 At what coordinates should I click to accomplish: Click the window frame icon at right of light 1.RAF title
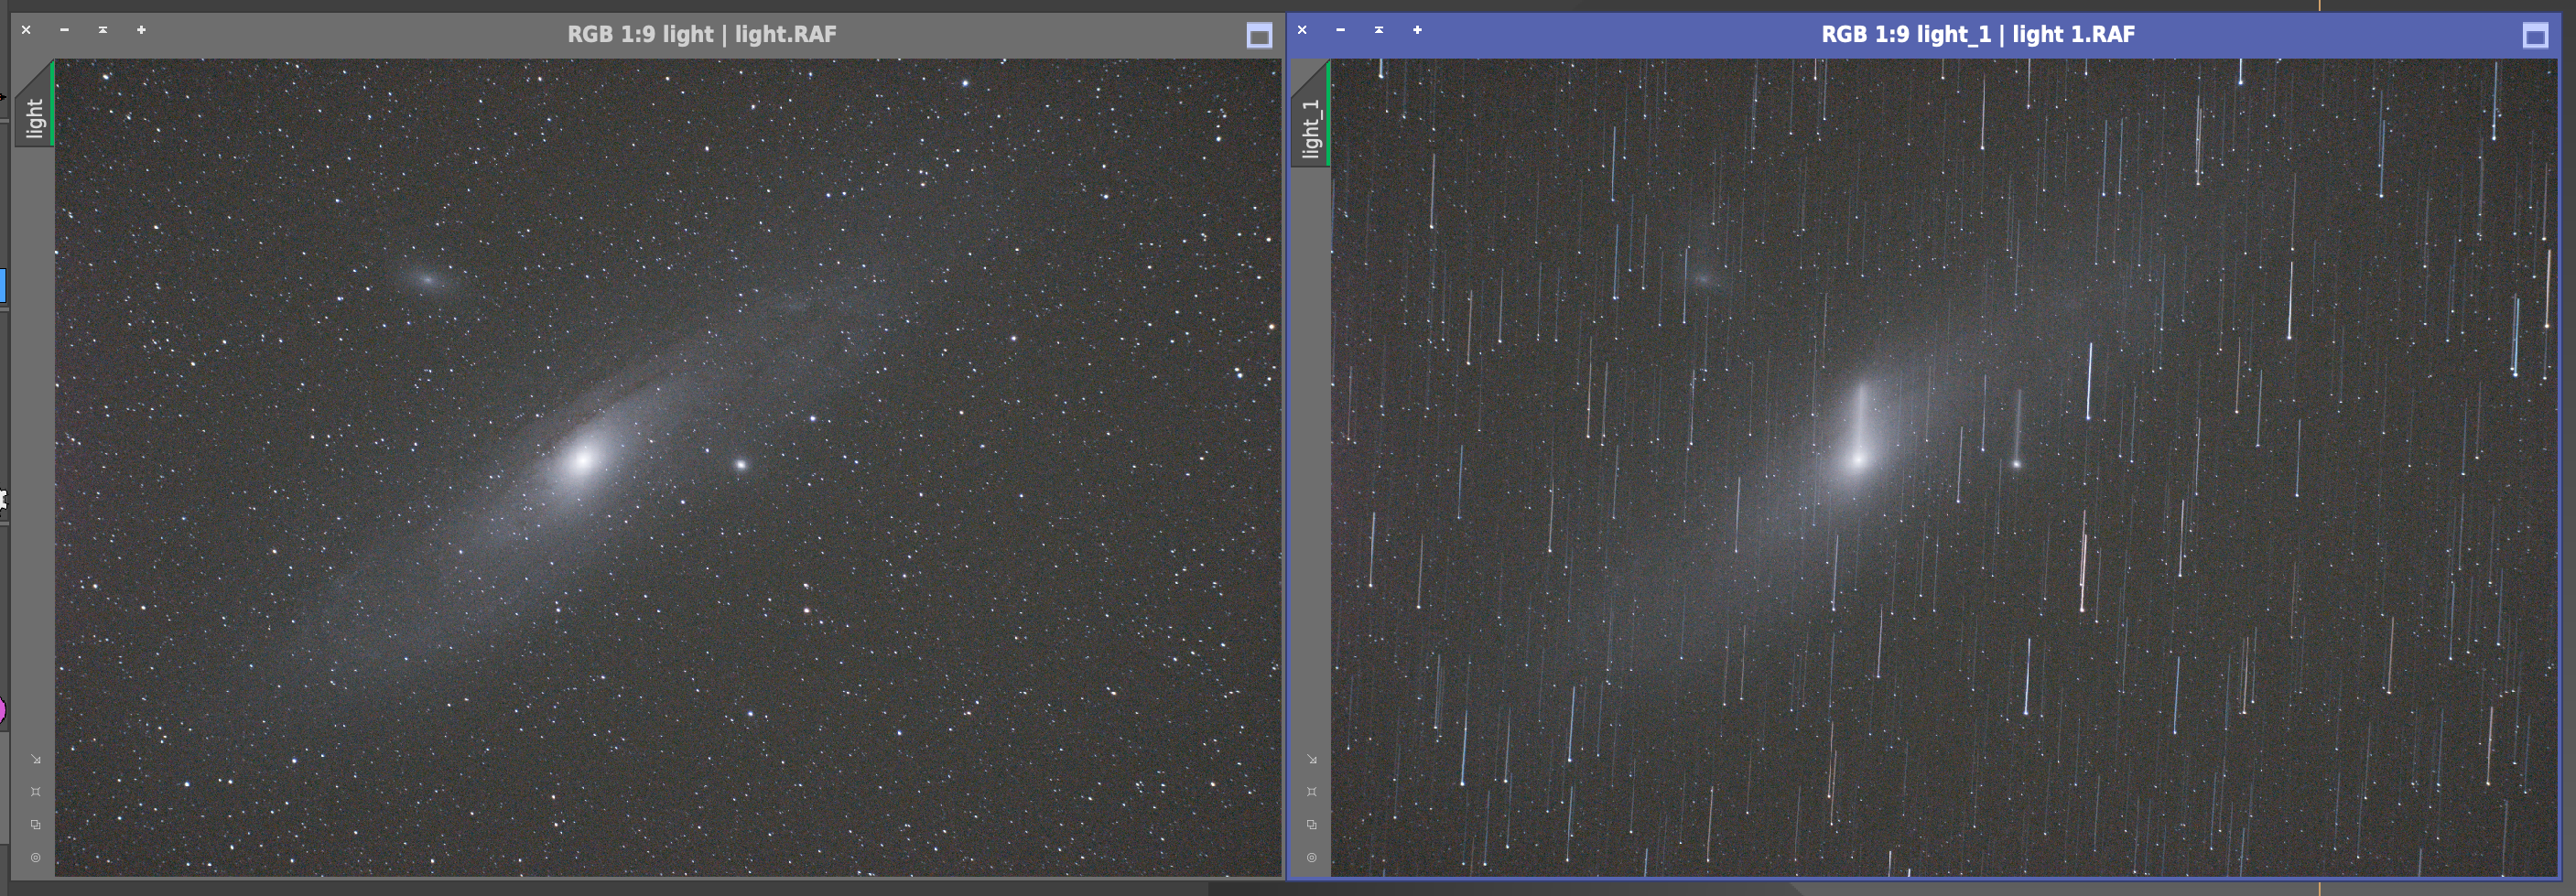point(2535,37)
